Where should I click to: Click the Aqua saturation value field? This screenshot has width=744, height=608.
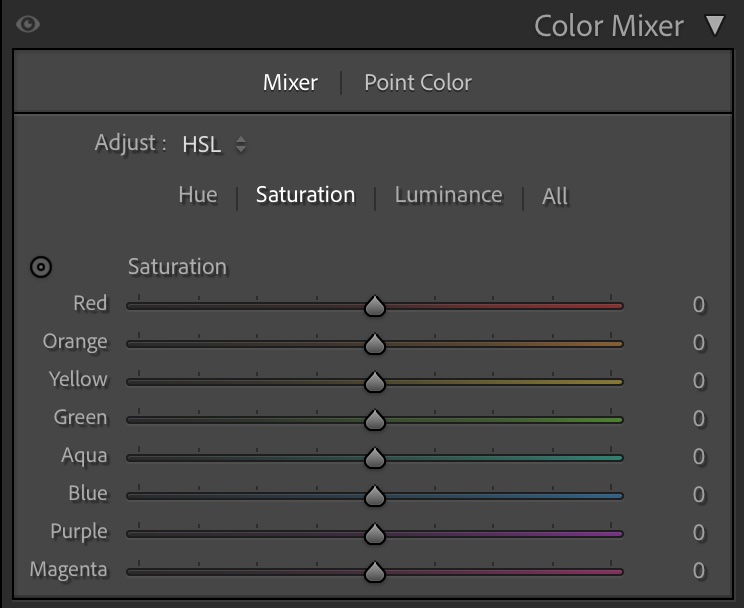point(698,457)
